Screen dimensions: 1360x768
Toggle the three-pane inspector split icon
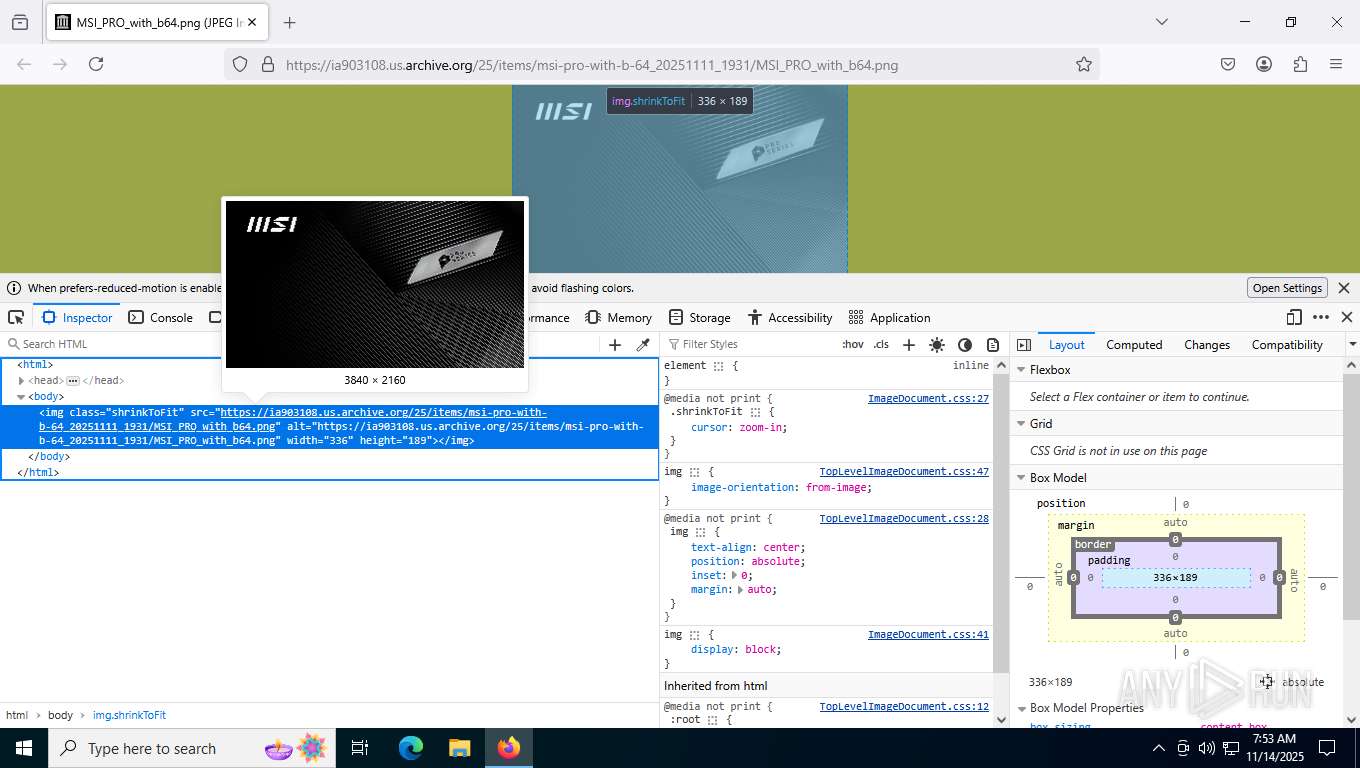(1024, 344)
